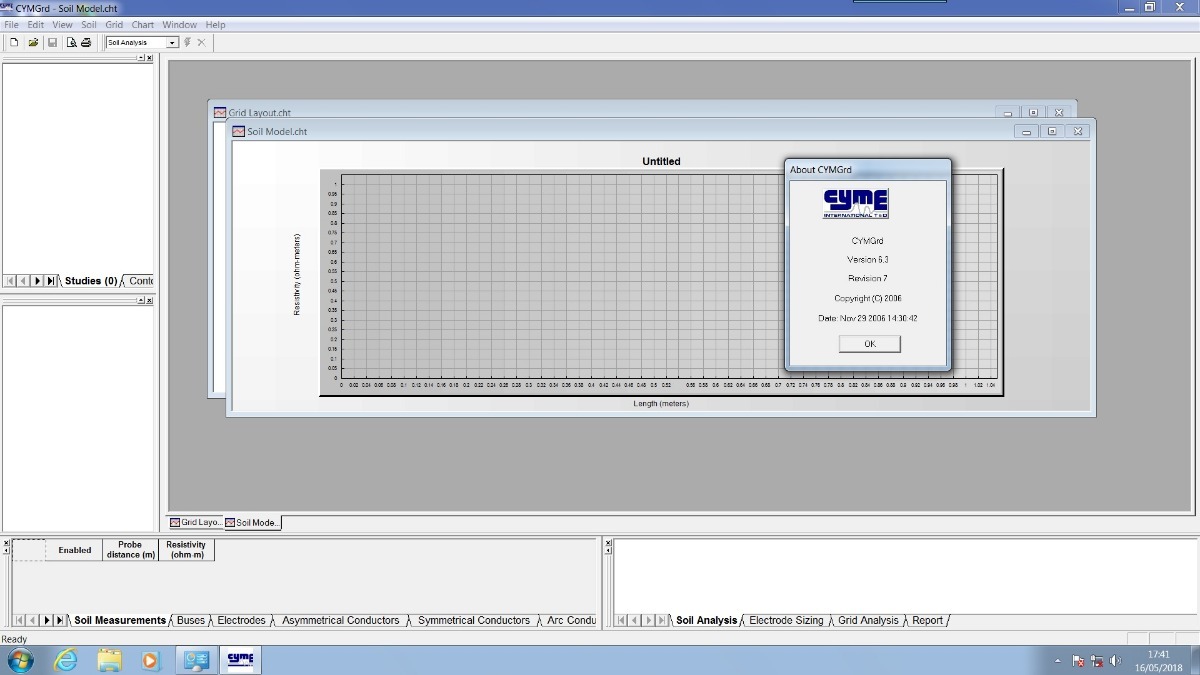Click the New document toolbar icon
1200x675 pixels.
point(14,42)
